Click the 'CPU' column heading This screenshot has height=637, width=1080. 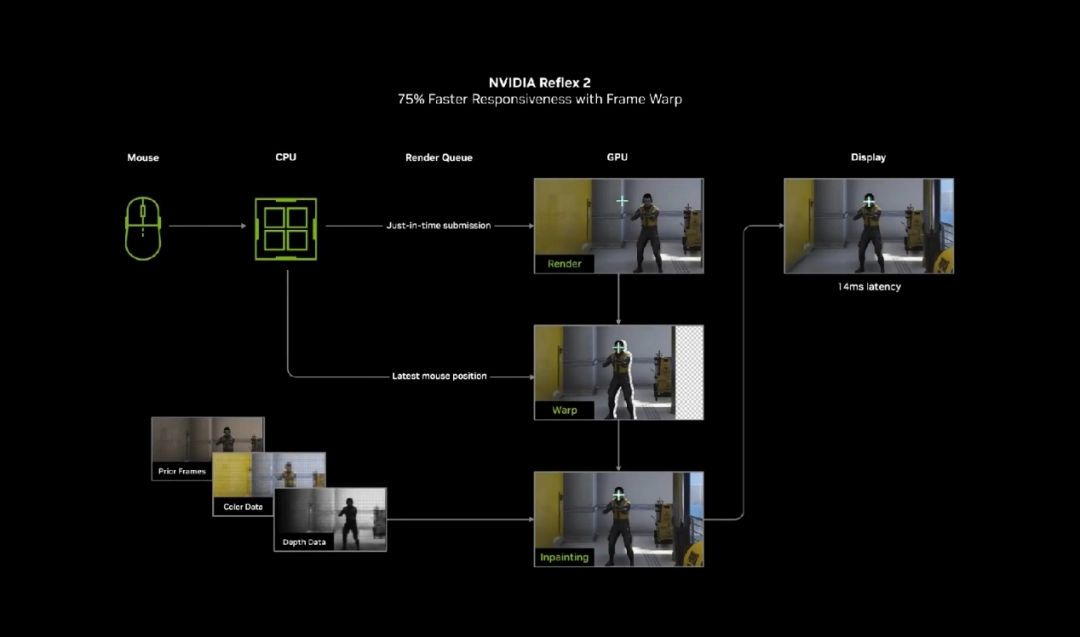pyautogui.click(x=286, y=157)
